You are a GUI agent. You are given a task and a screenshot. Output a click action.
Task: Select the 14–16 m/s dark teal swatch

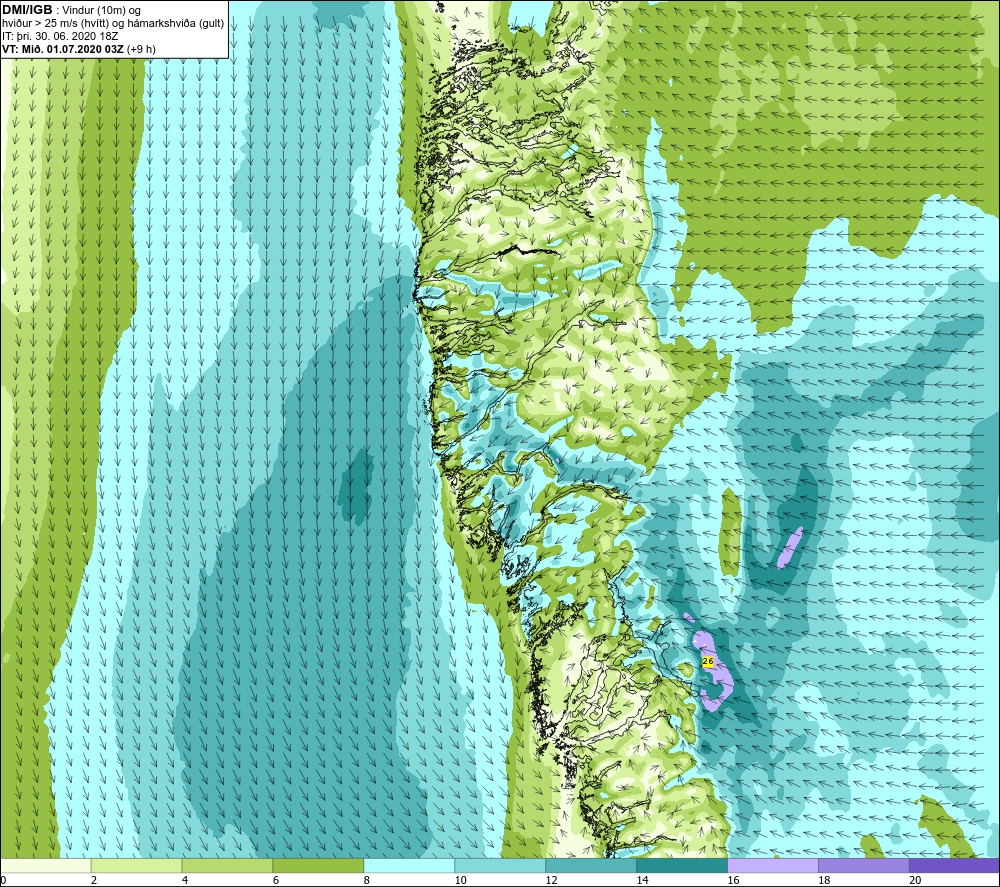pyautogui.click(x=682, y=865)
